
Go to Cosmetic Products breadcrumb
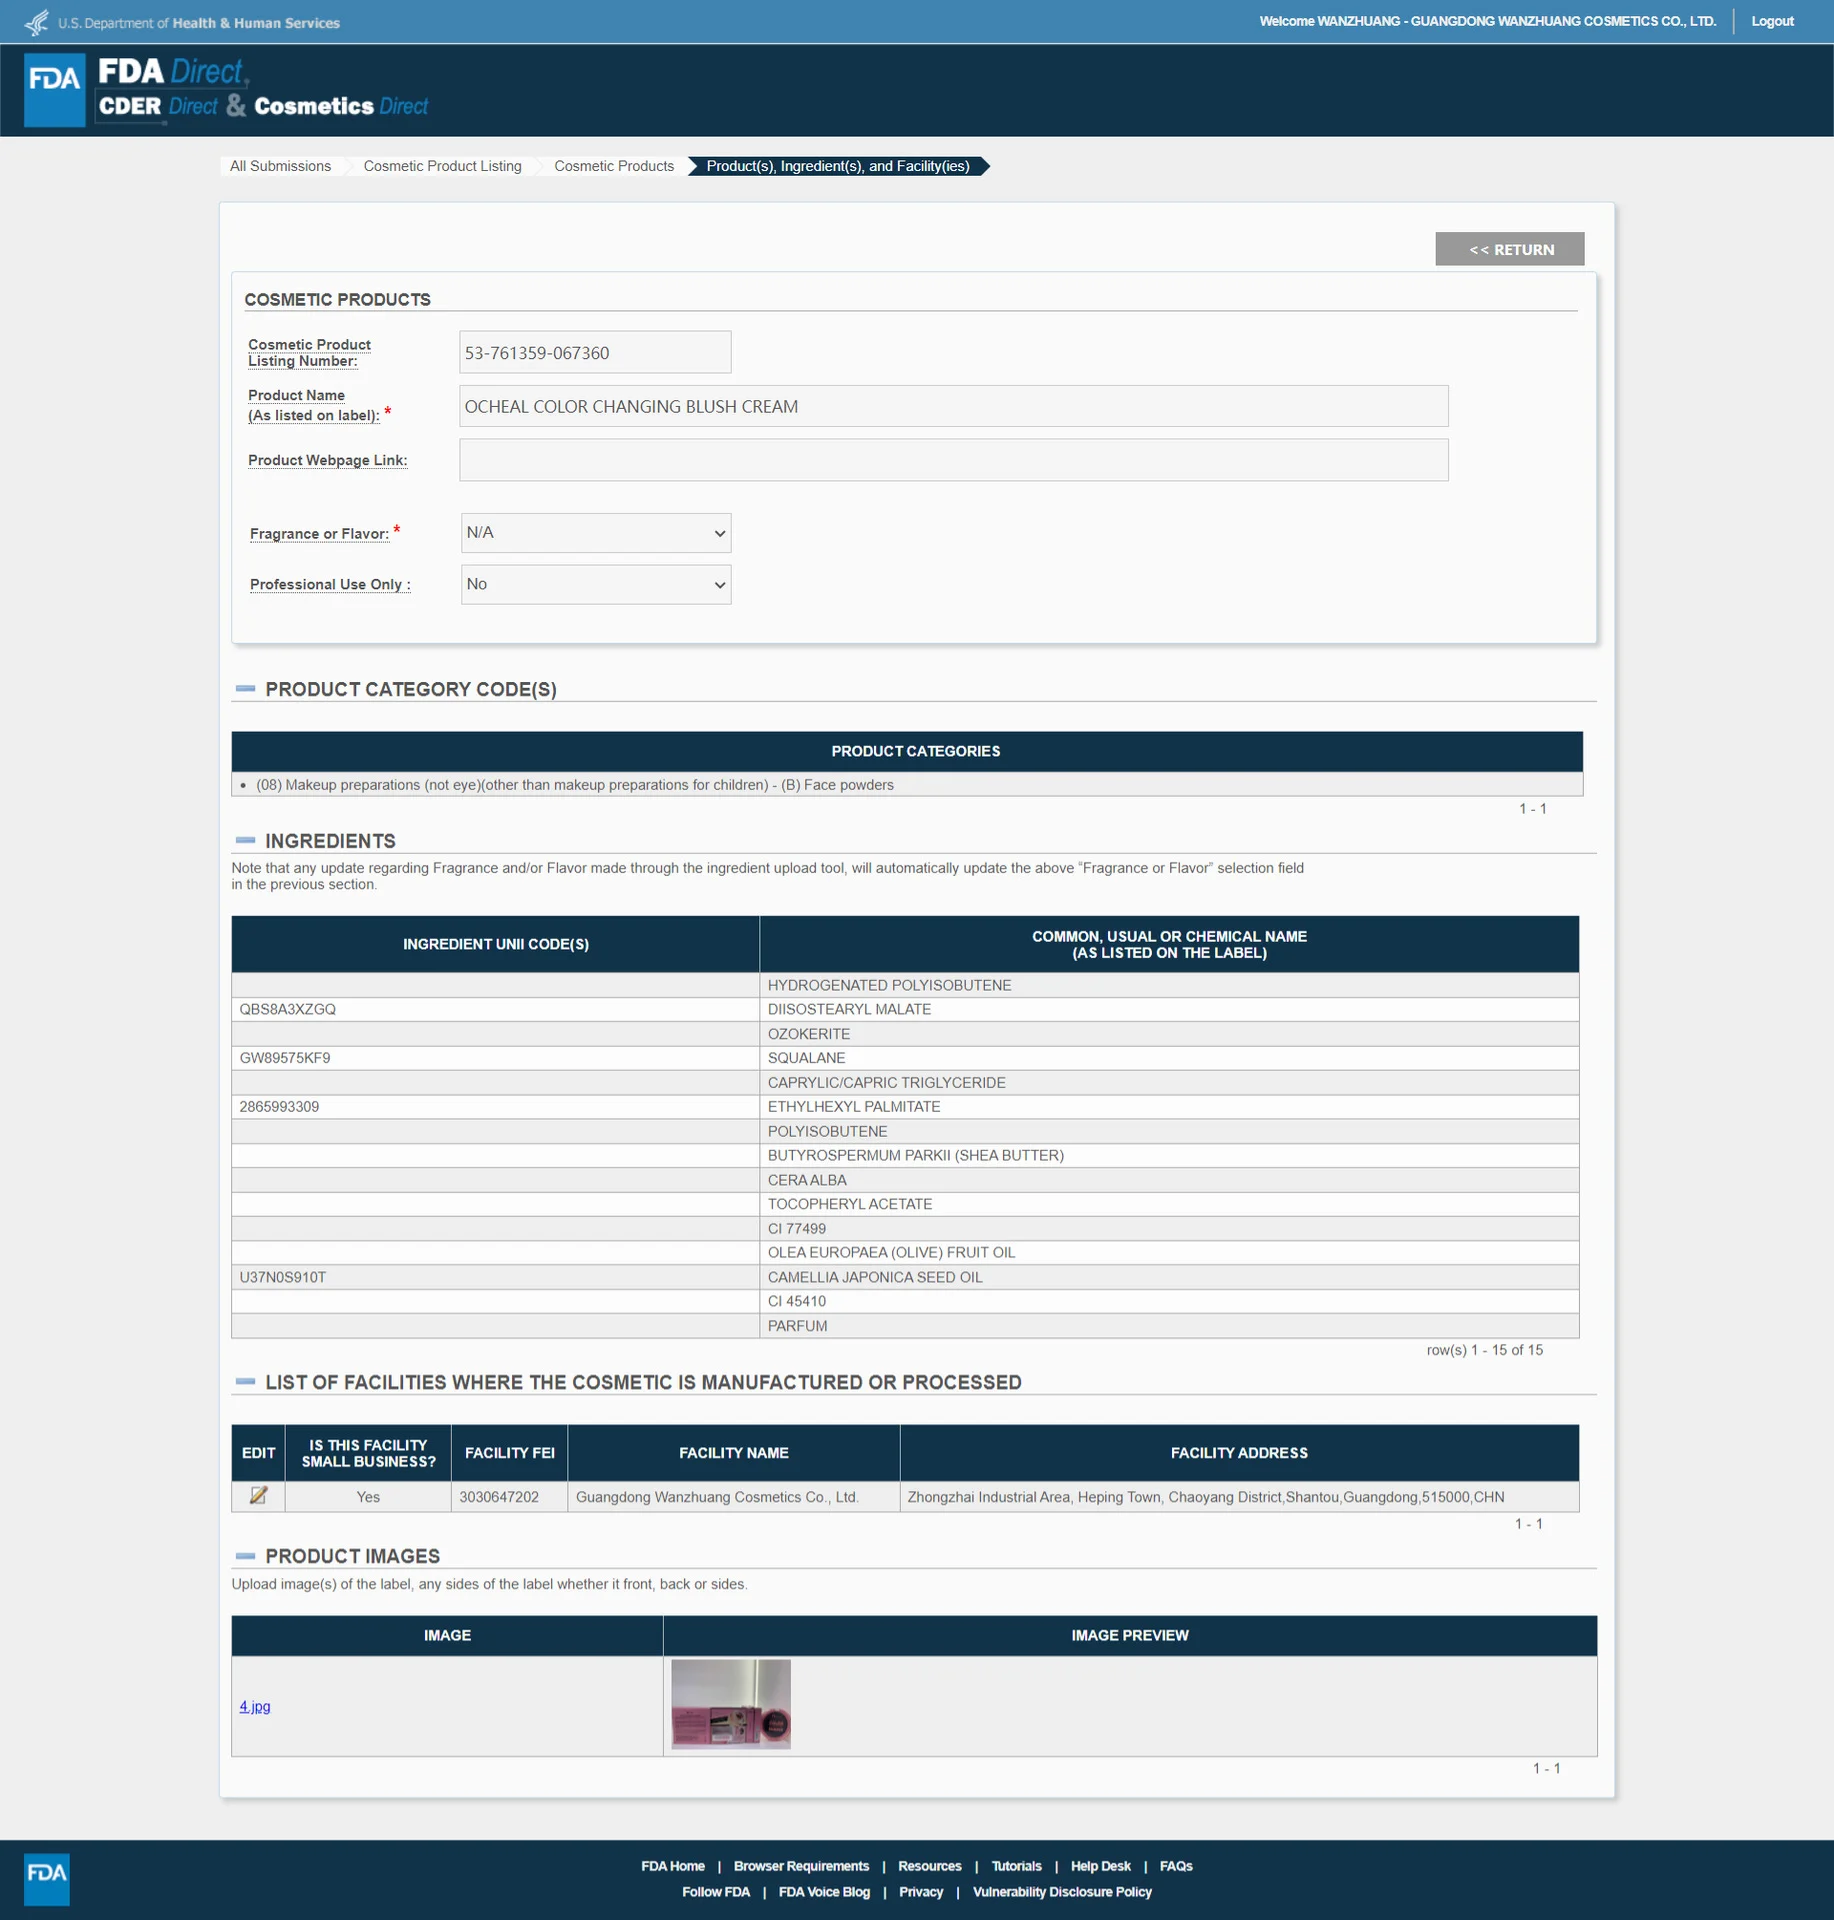[x=613, y=166]
